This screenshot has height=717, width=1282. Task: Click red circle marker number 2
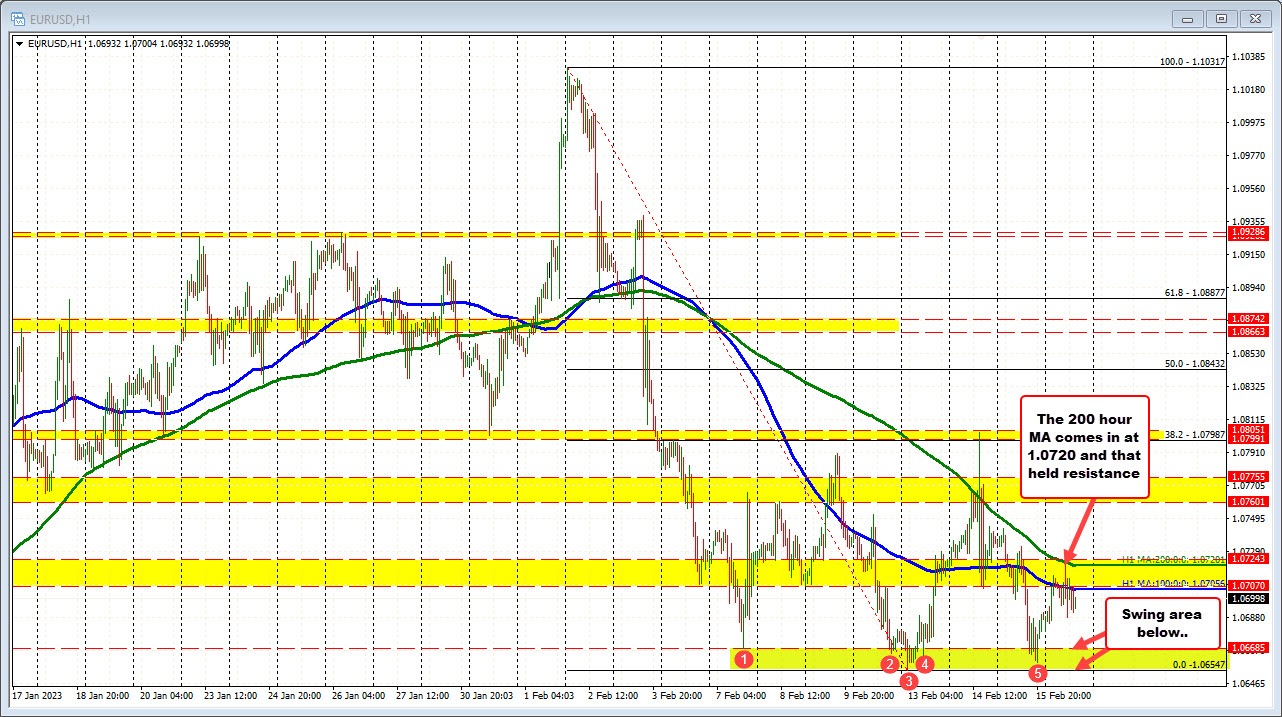pyautogui.click(x=889, y=663)
